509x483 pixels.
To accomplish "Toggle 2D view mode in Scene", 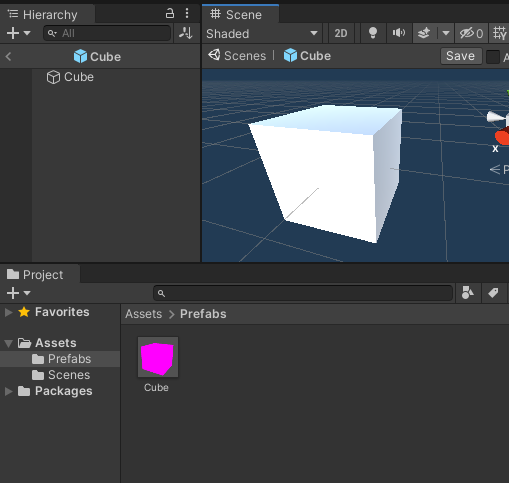I will click(341, 33).
